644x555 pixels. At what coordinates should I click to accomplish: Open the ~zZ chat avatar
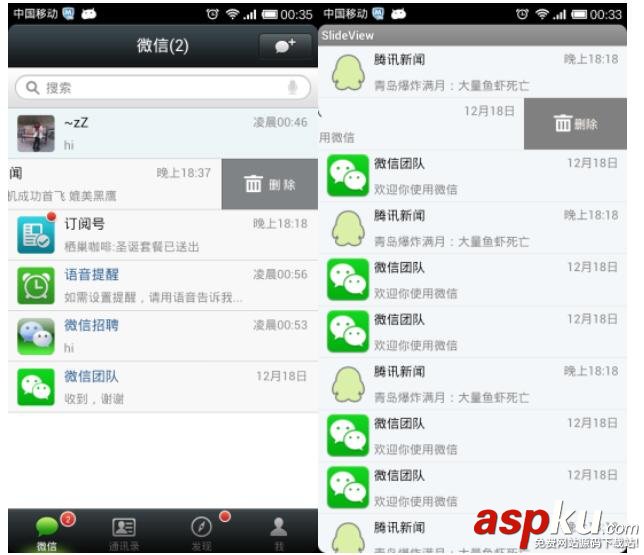(x=36, y=134)
